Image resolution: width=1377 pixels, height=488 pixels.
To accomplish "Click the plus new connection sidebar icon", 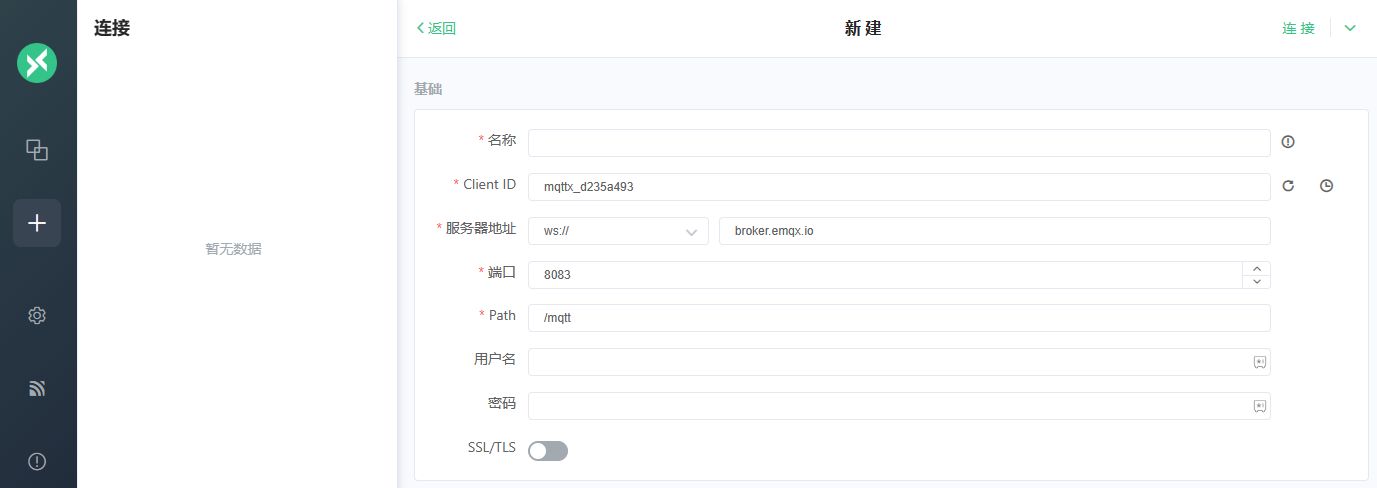I will [37, 223].
